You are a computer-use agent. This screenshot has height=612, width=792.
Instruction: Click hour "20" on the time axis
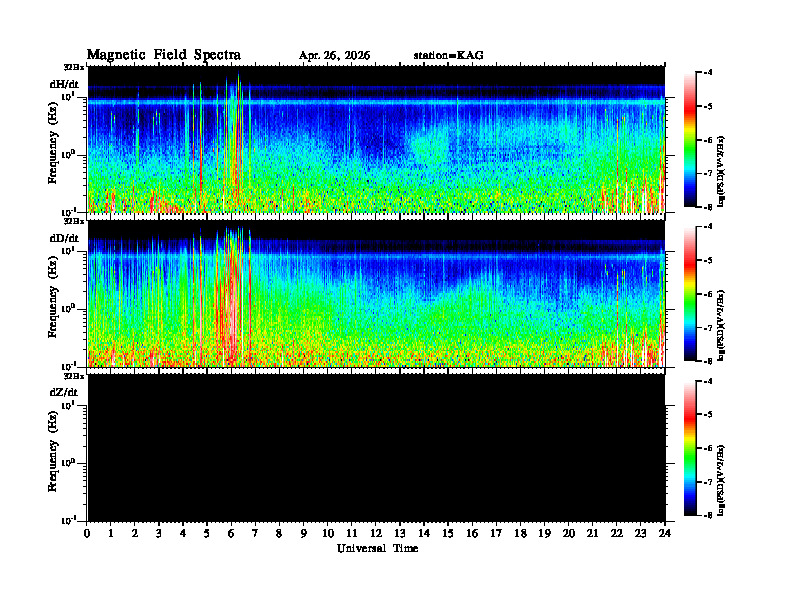[569, 533]
